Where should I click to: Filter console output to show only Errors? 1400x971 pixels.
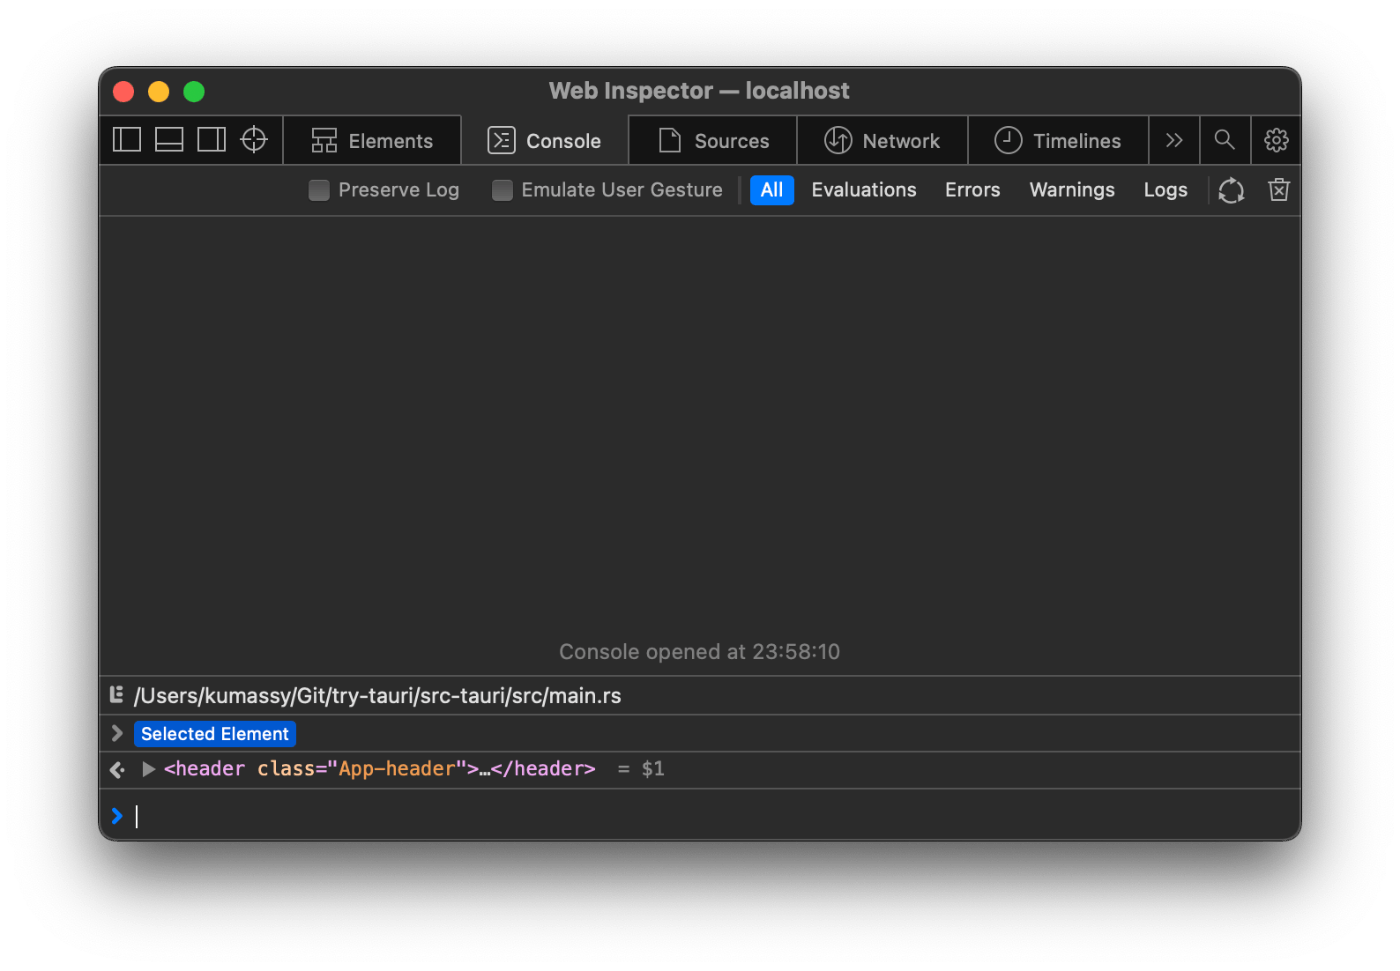coord(971,189)
